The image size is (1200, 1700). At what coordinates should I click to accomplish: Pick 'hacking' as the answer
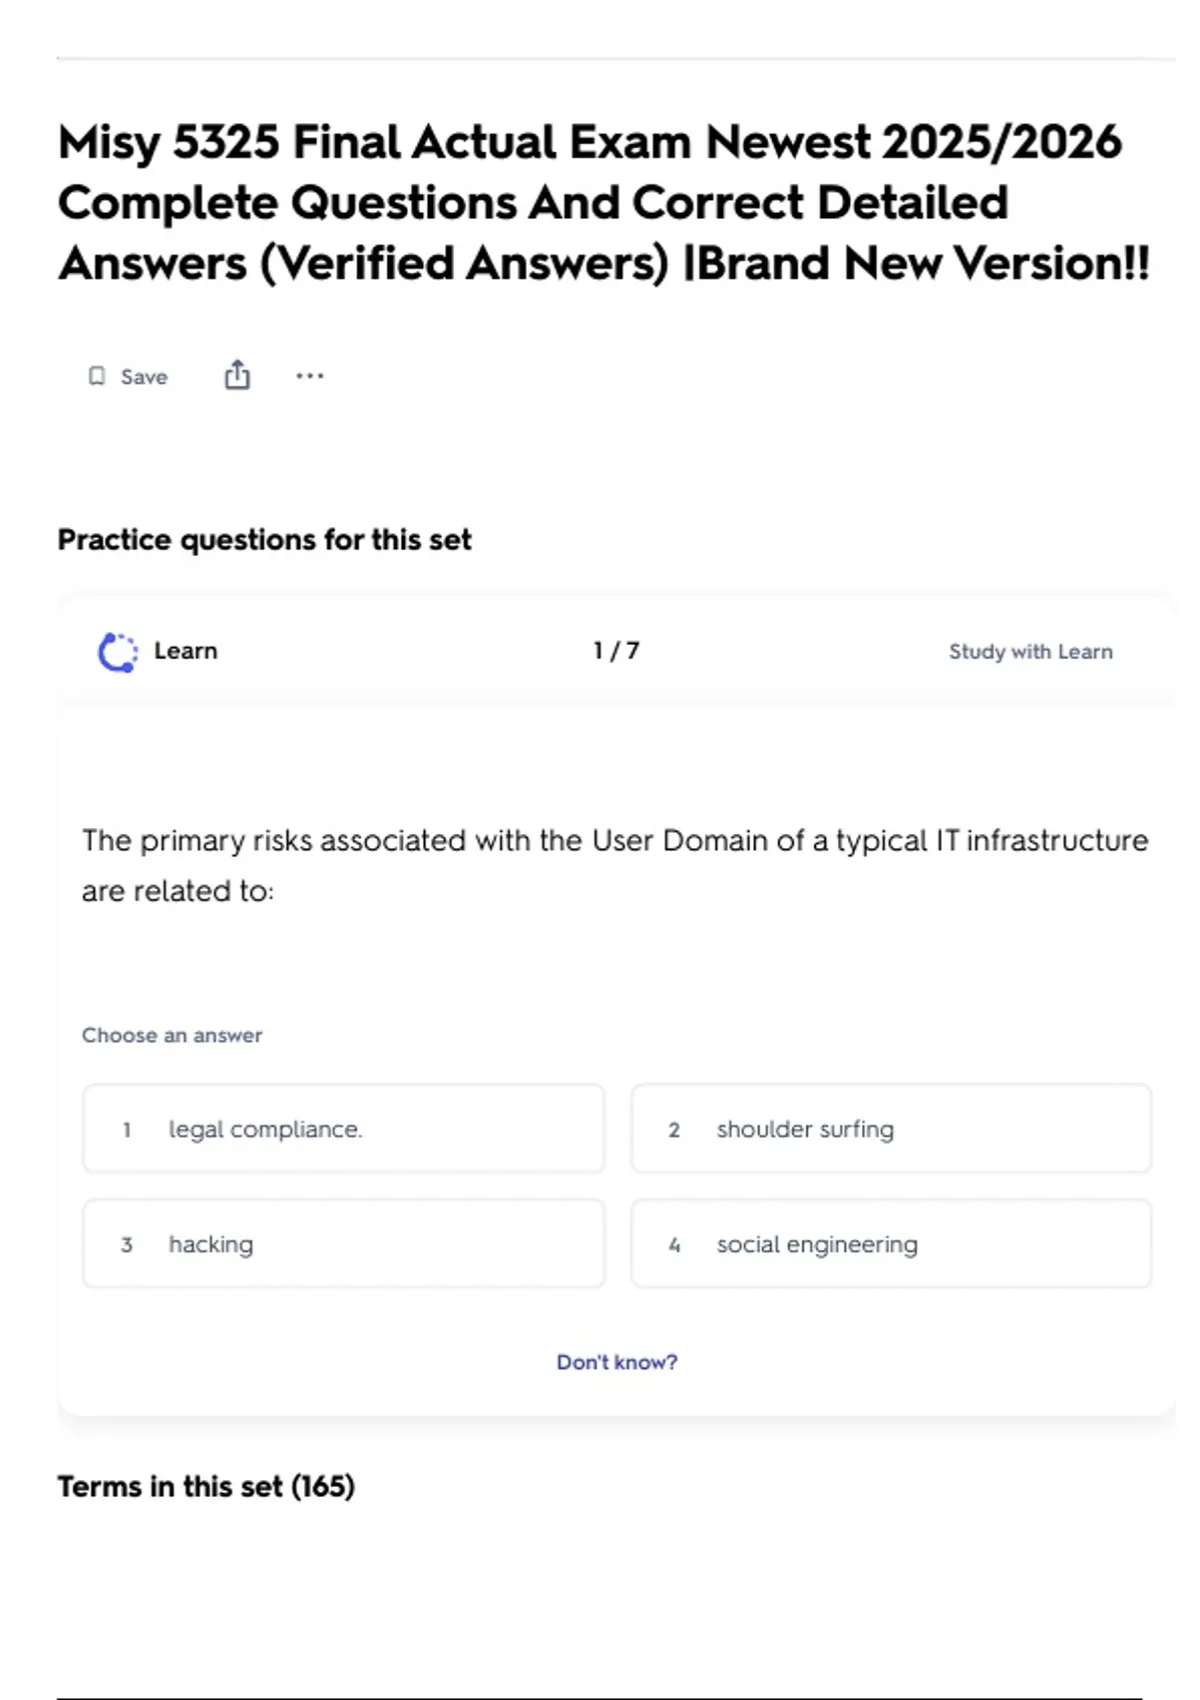tap(343, 1244)
